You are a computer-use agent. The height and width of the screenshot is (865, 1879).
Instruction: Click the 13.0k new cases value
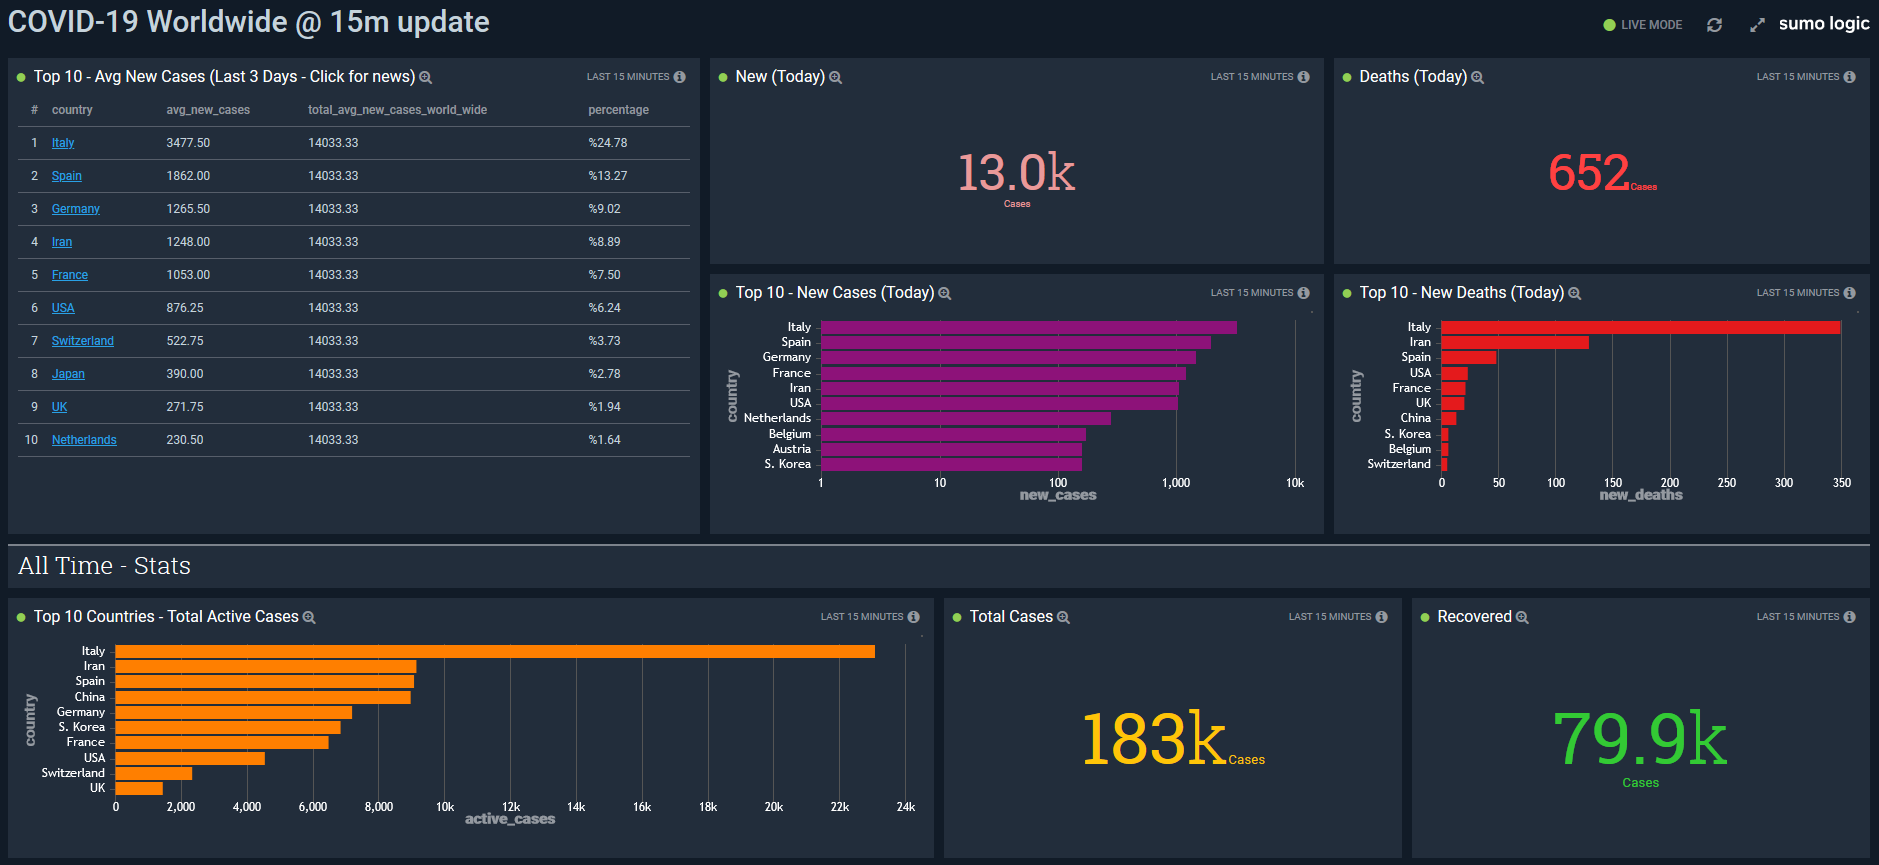1016,173
